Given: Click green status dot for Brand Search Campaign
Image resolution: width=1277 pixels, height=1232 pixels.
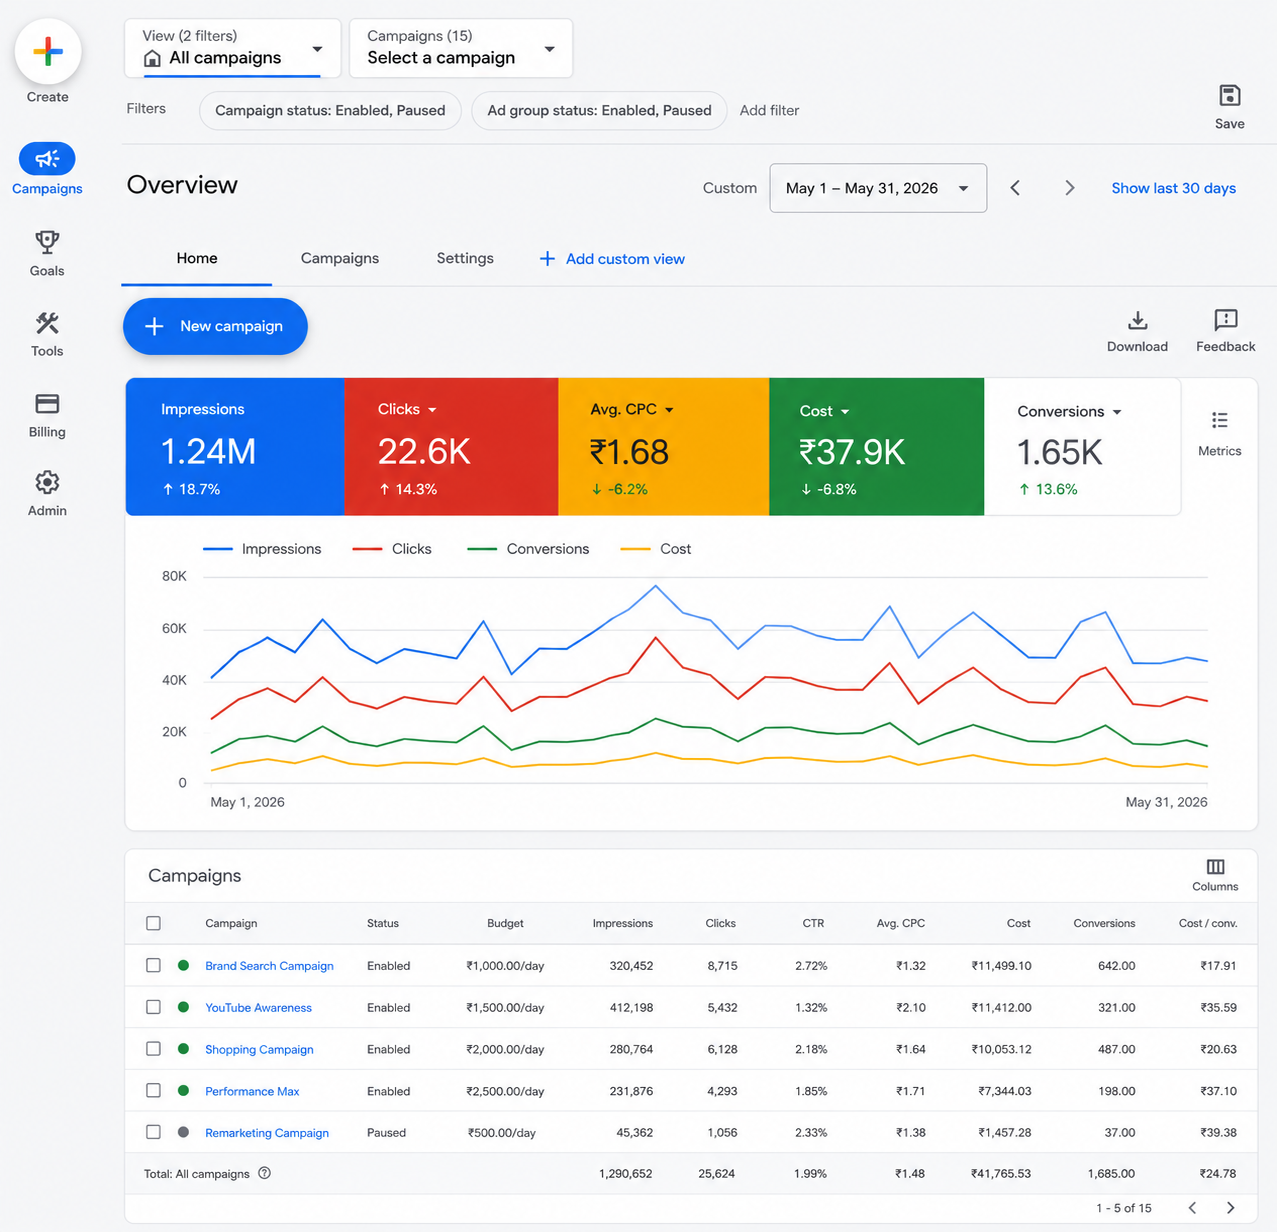Looking at the screenshot, I should click(x=183, y=965).
